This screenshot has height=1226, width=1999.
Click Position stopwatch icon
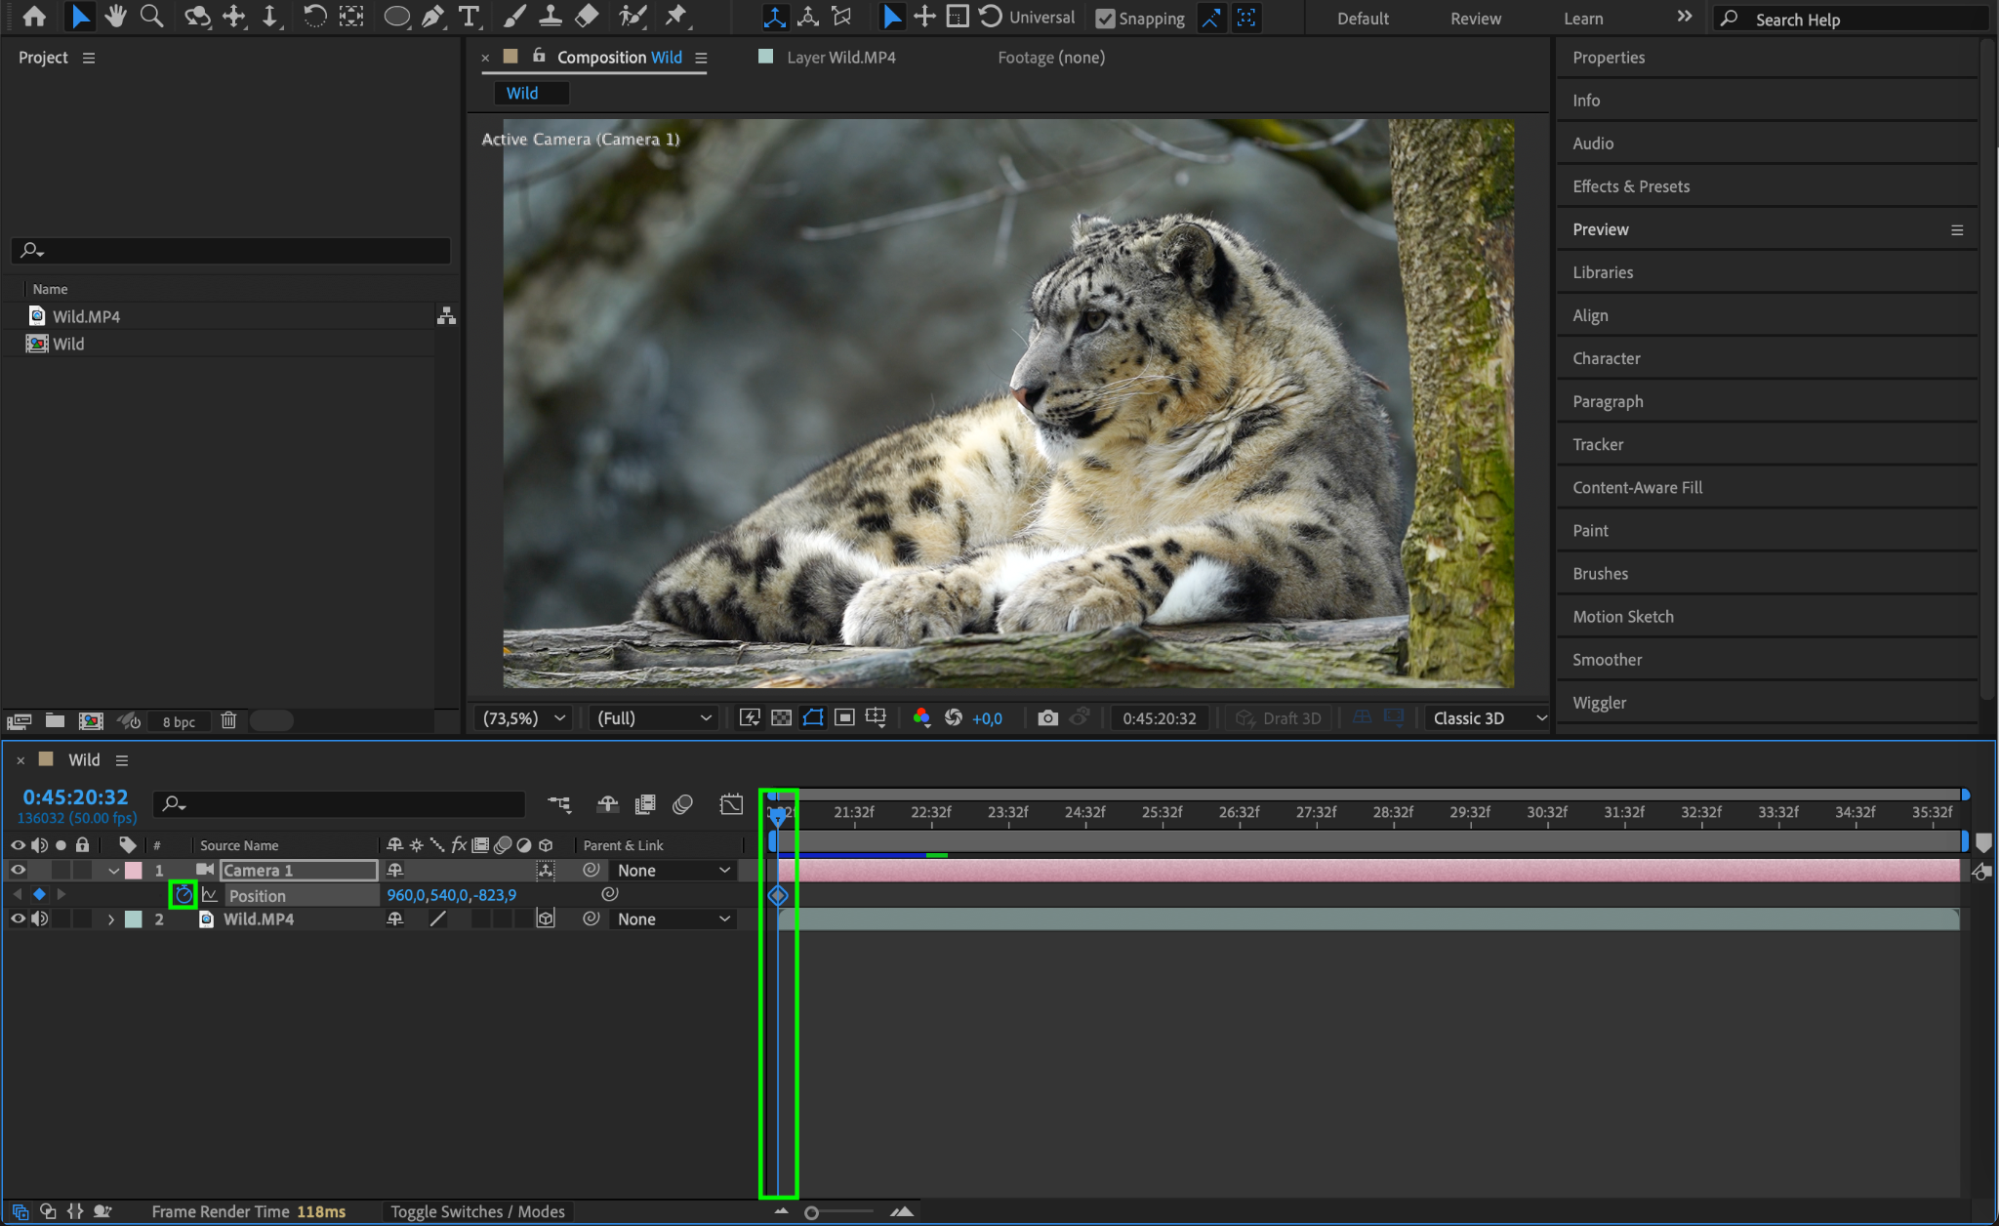pos(183,895)
